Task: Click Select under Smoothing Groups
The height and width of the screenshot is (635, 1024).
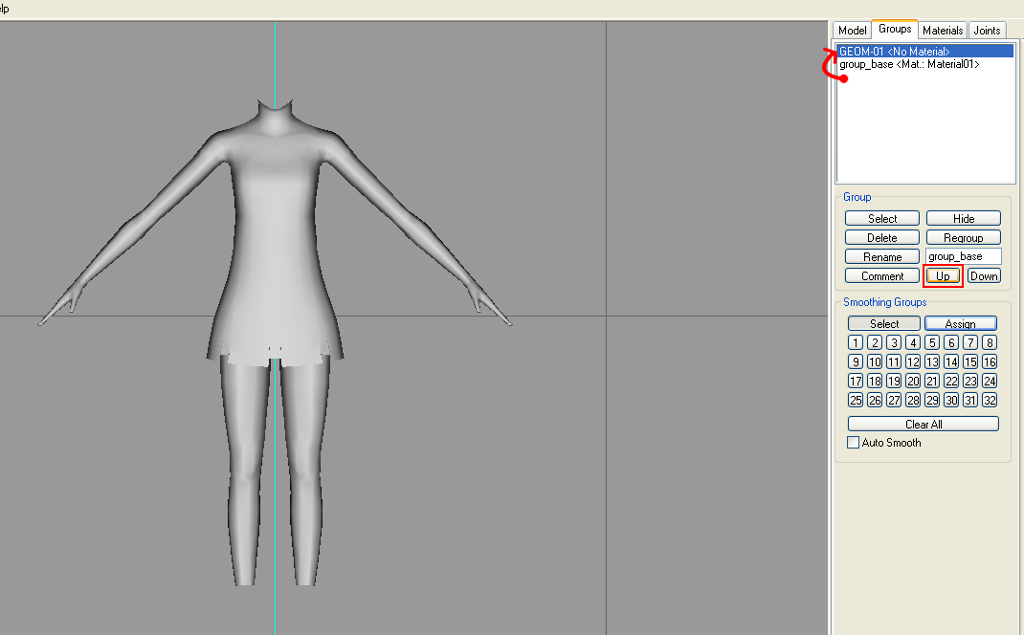Action: pyautogui.click(x=884, y=323)
